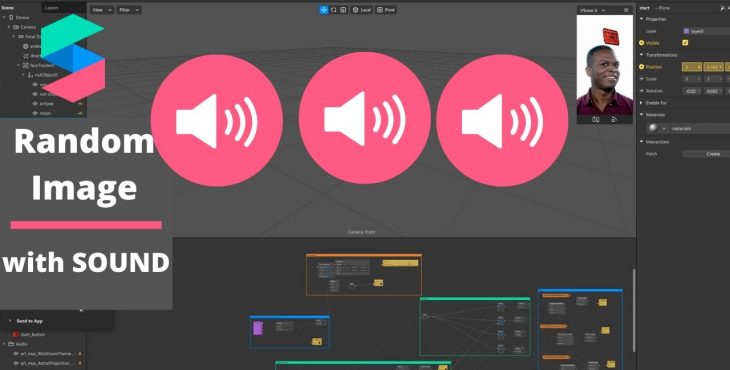Collapse the Transformations section
730x370 pixels.
click(642, 55)
